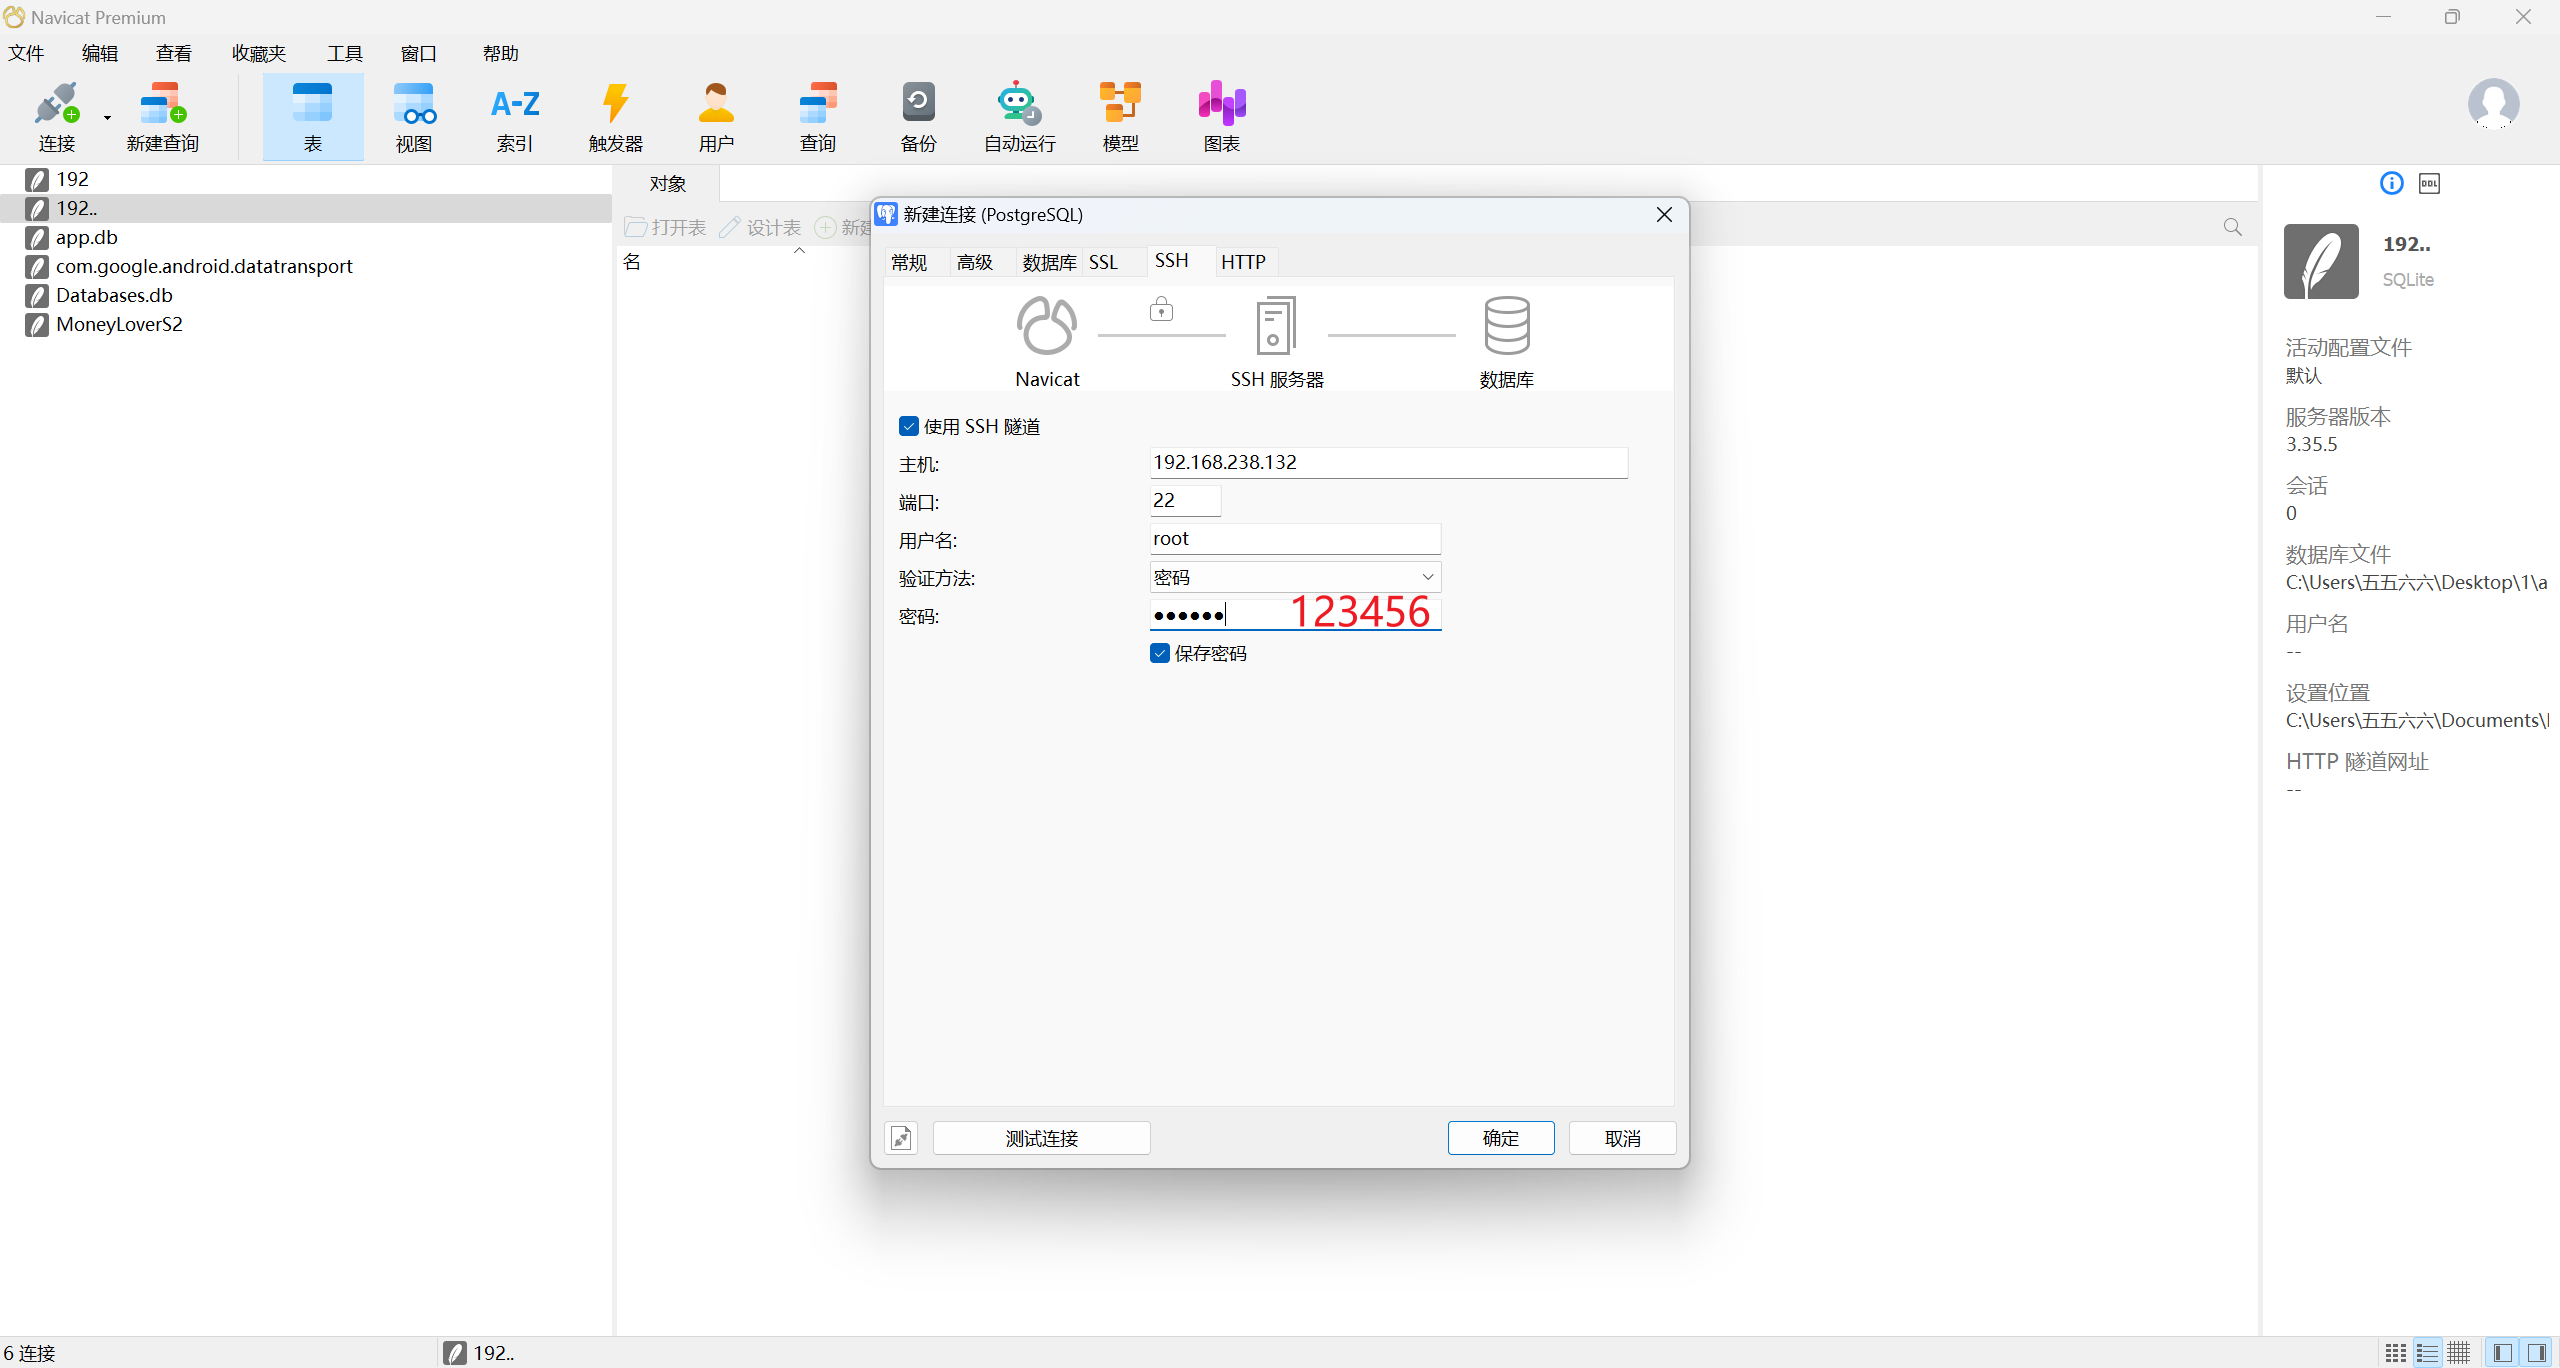Click the SSH host input field
The image size is (2560, 1368).
tap(1387, 462)
